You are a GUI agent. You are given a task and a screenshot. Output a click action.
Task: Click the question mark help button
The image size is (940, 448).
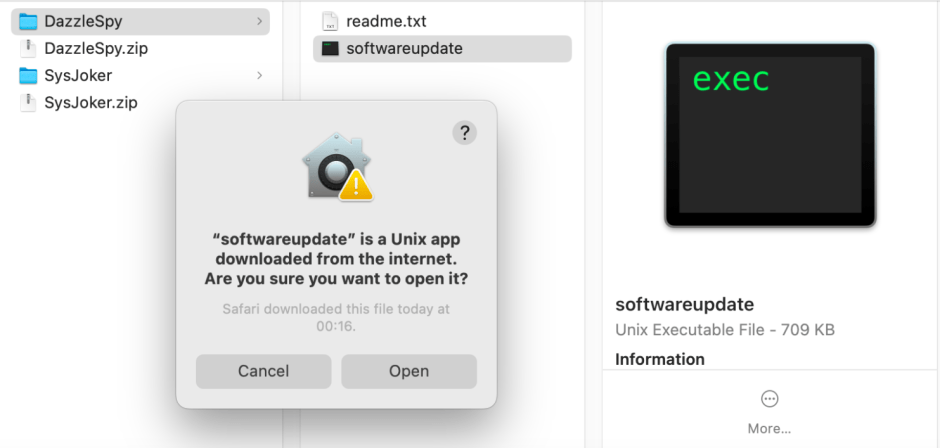[464, 133]
